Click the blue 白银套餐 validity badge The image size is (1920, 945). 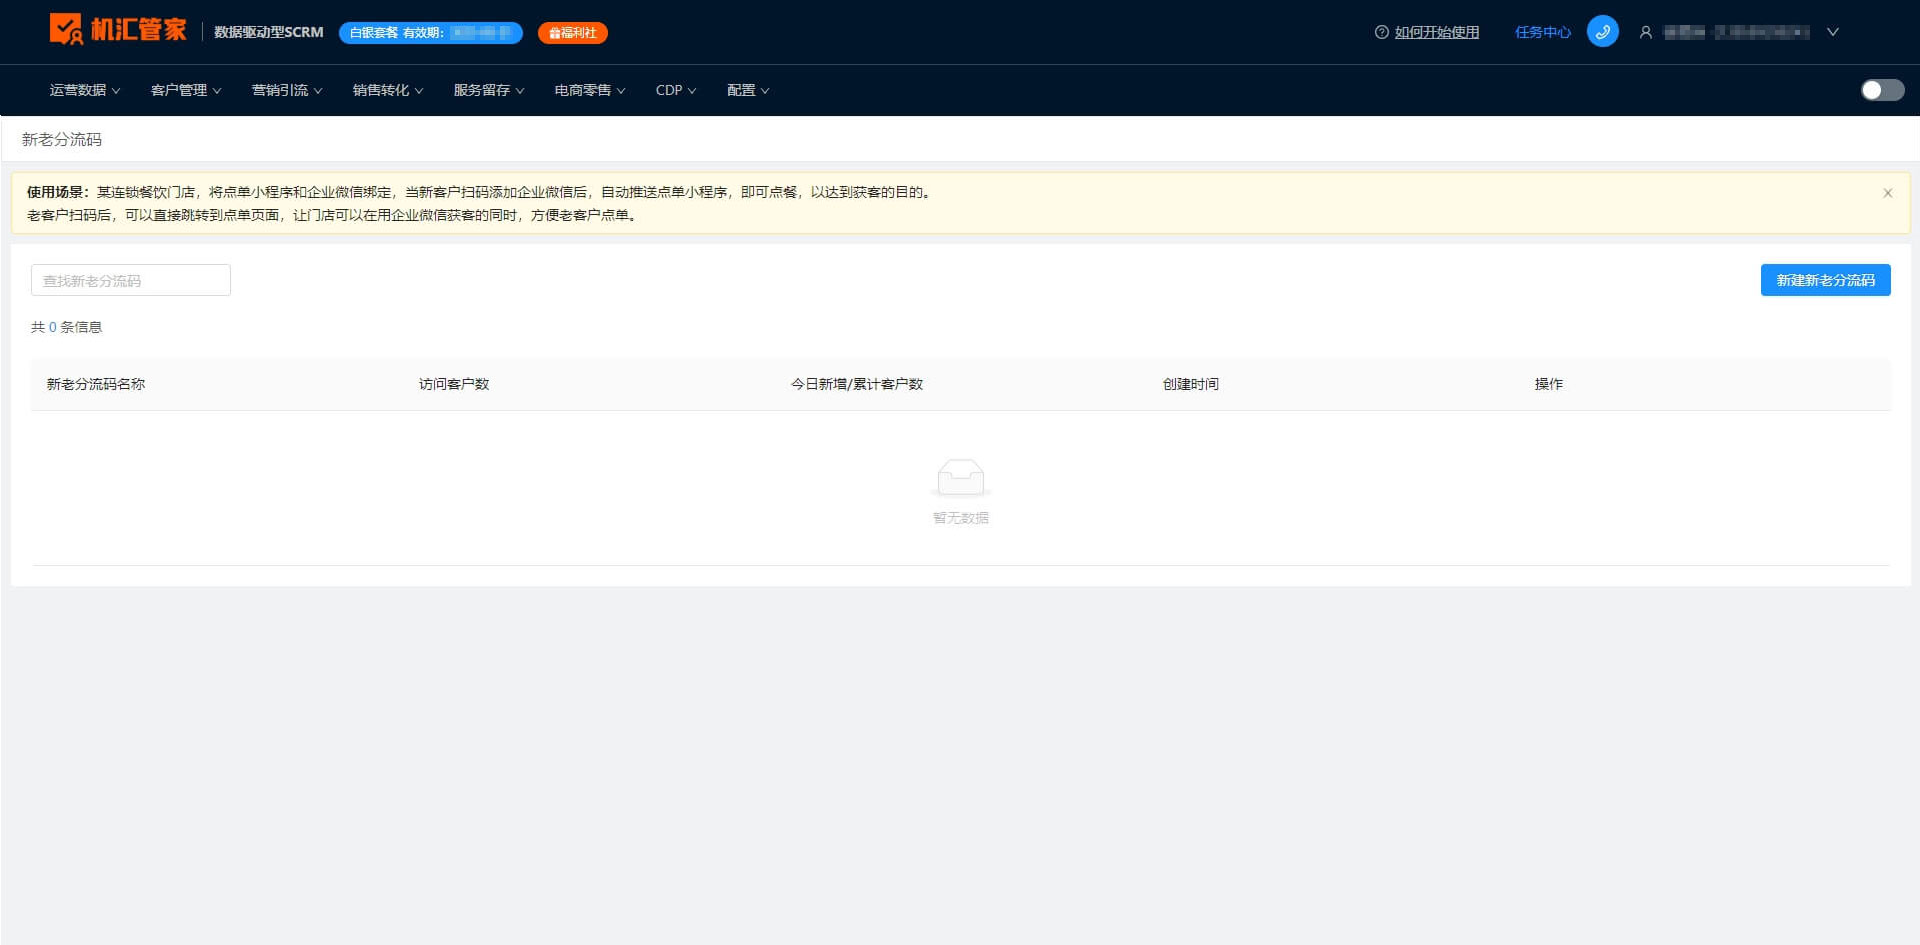[431, 33]
